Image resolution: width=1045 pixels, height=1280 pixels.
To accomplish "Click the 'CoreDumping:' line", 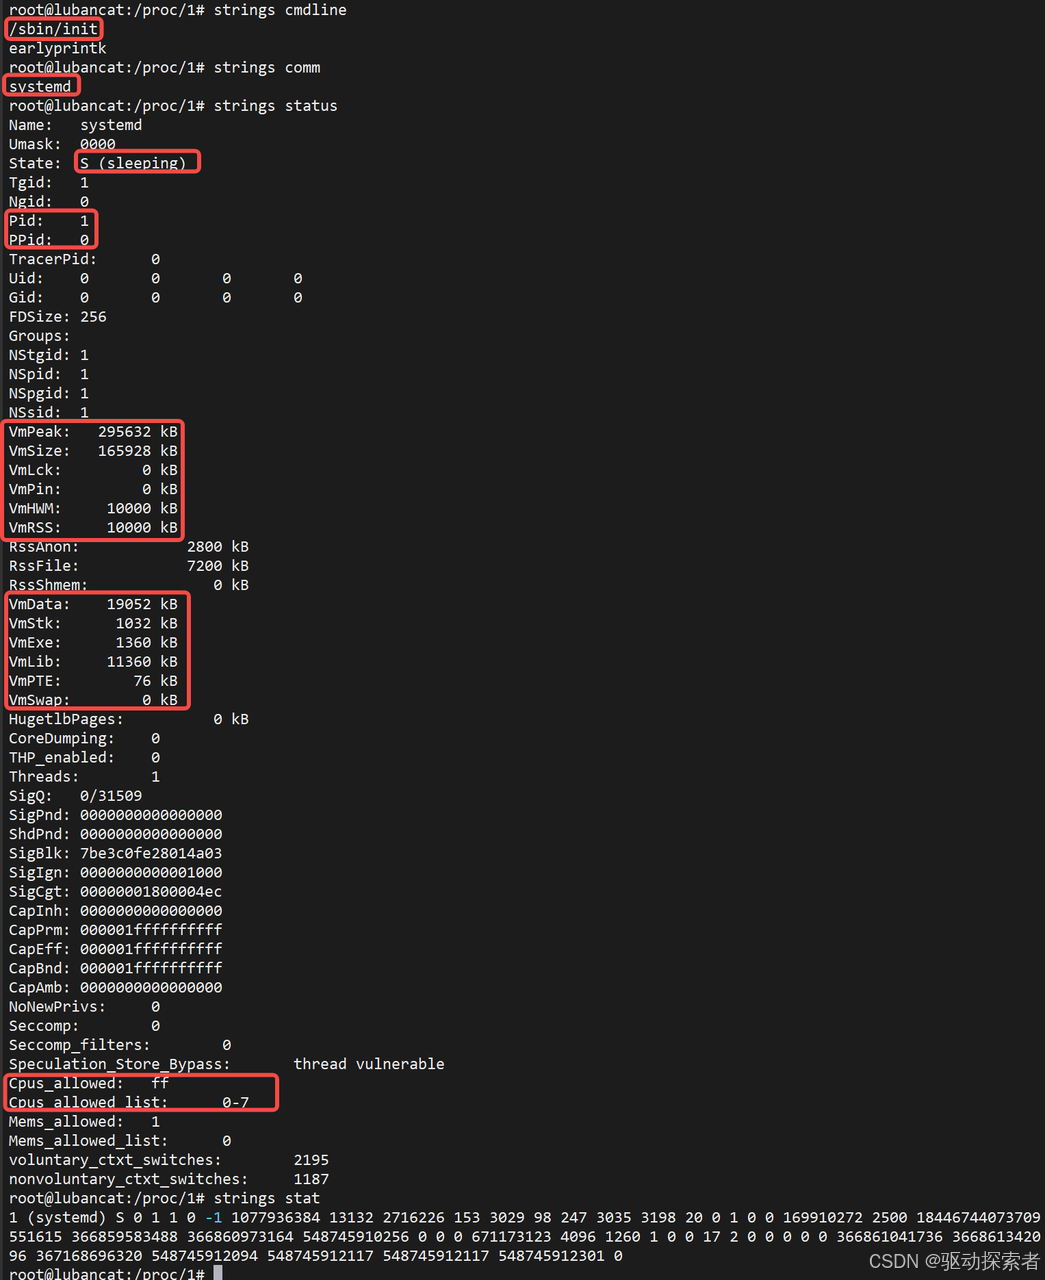I will (x=84, y=738).
